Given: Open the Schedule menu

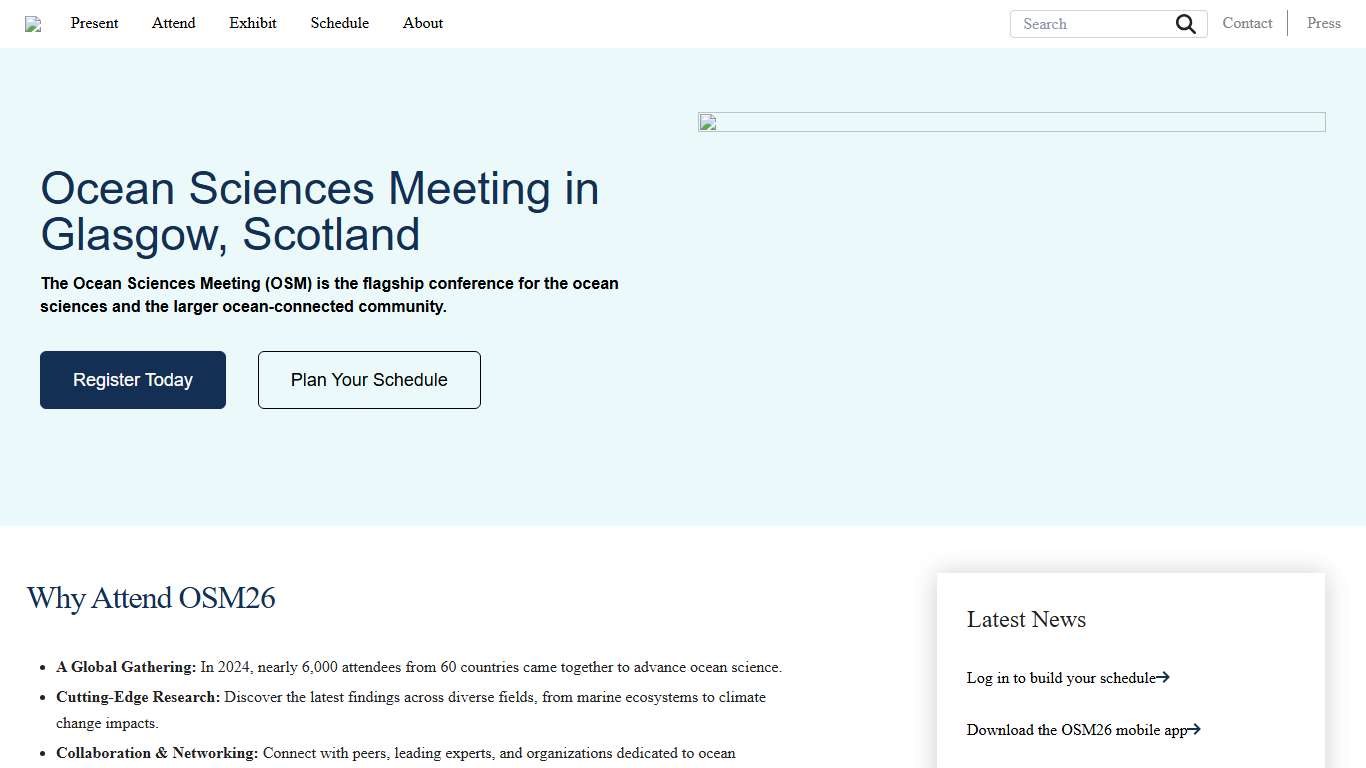Looking at the screenshot, I should pyautogui.click(x=339, y=23).
